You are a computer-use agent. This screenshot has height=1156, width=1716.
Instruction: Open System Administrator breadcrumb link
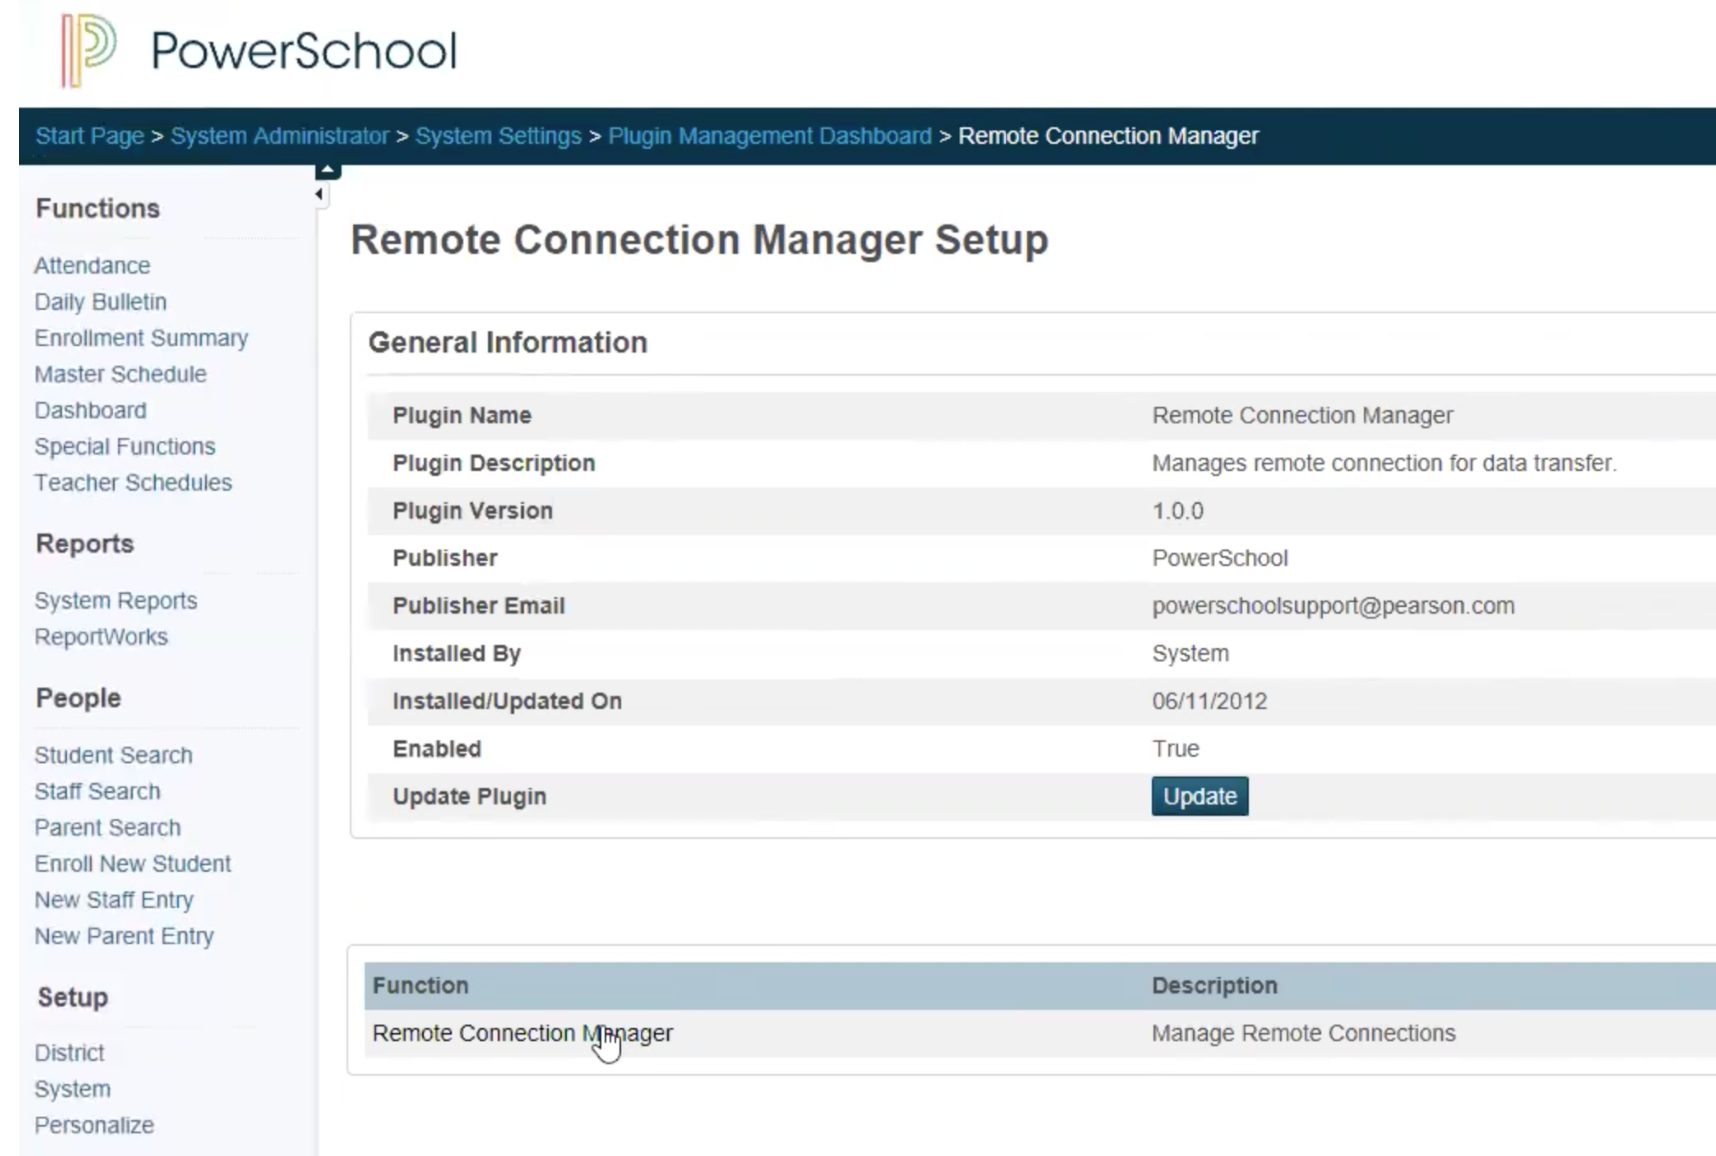tap(279, 136)
